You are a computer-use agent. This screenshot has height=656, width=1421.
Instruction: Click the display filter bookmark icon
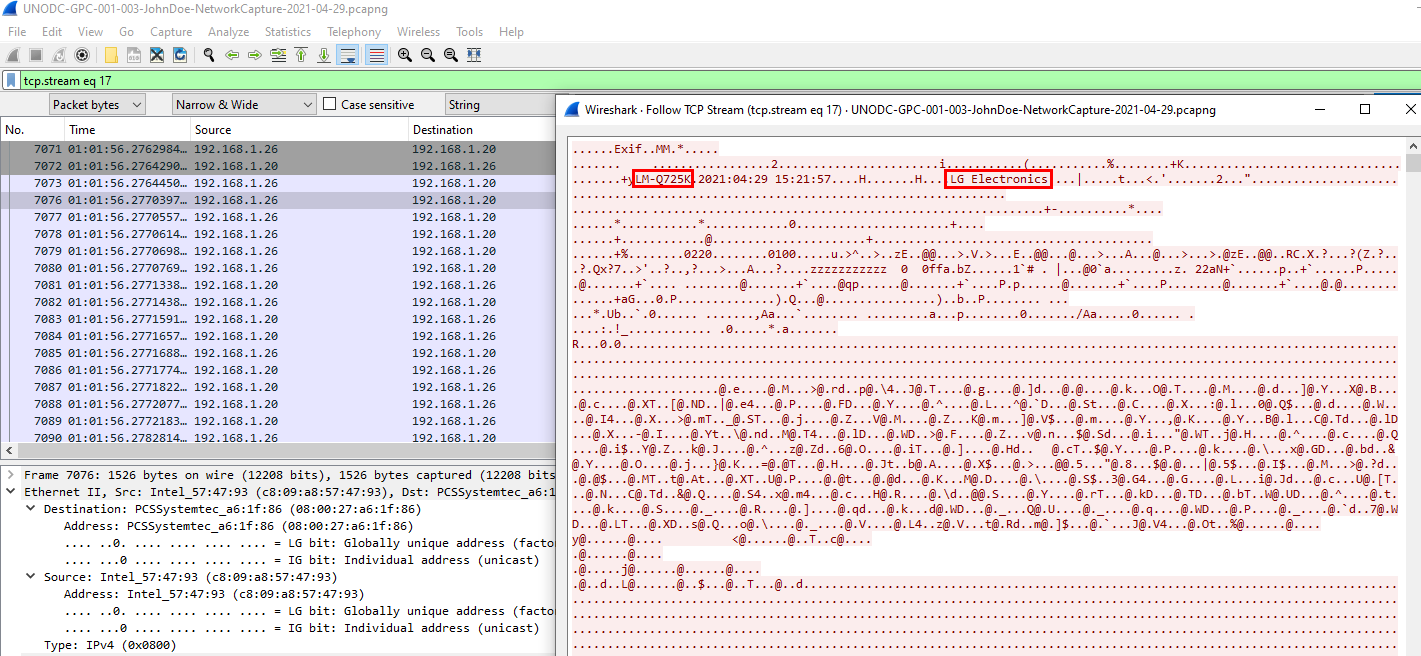[11, 80]
